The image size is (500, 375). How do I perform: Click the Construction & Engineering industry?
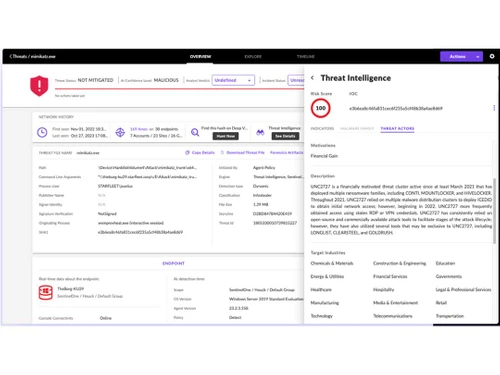tap(399, 263)
